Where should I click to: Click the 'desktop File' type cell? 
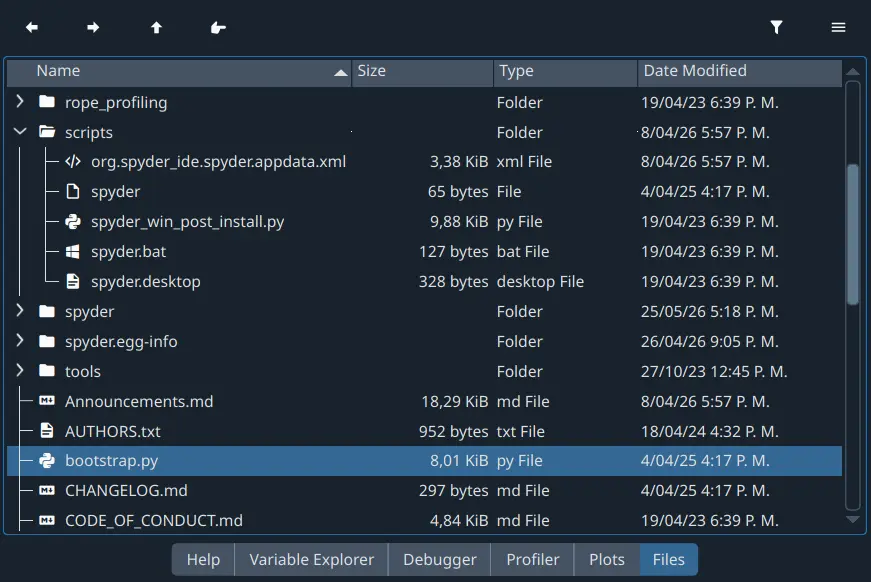[x=540, y=282]
